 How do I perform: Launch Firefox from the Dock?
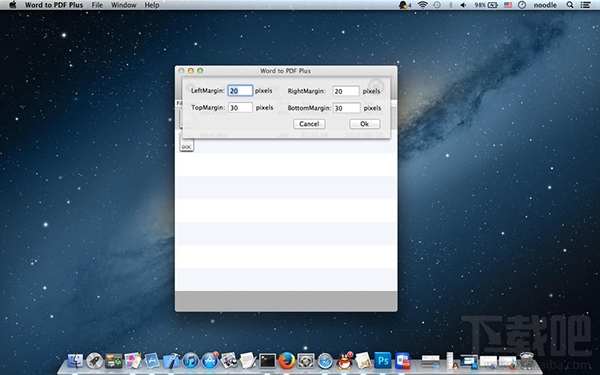(x=287, y=360)
